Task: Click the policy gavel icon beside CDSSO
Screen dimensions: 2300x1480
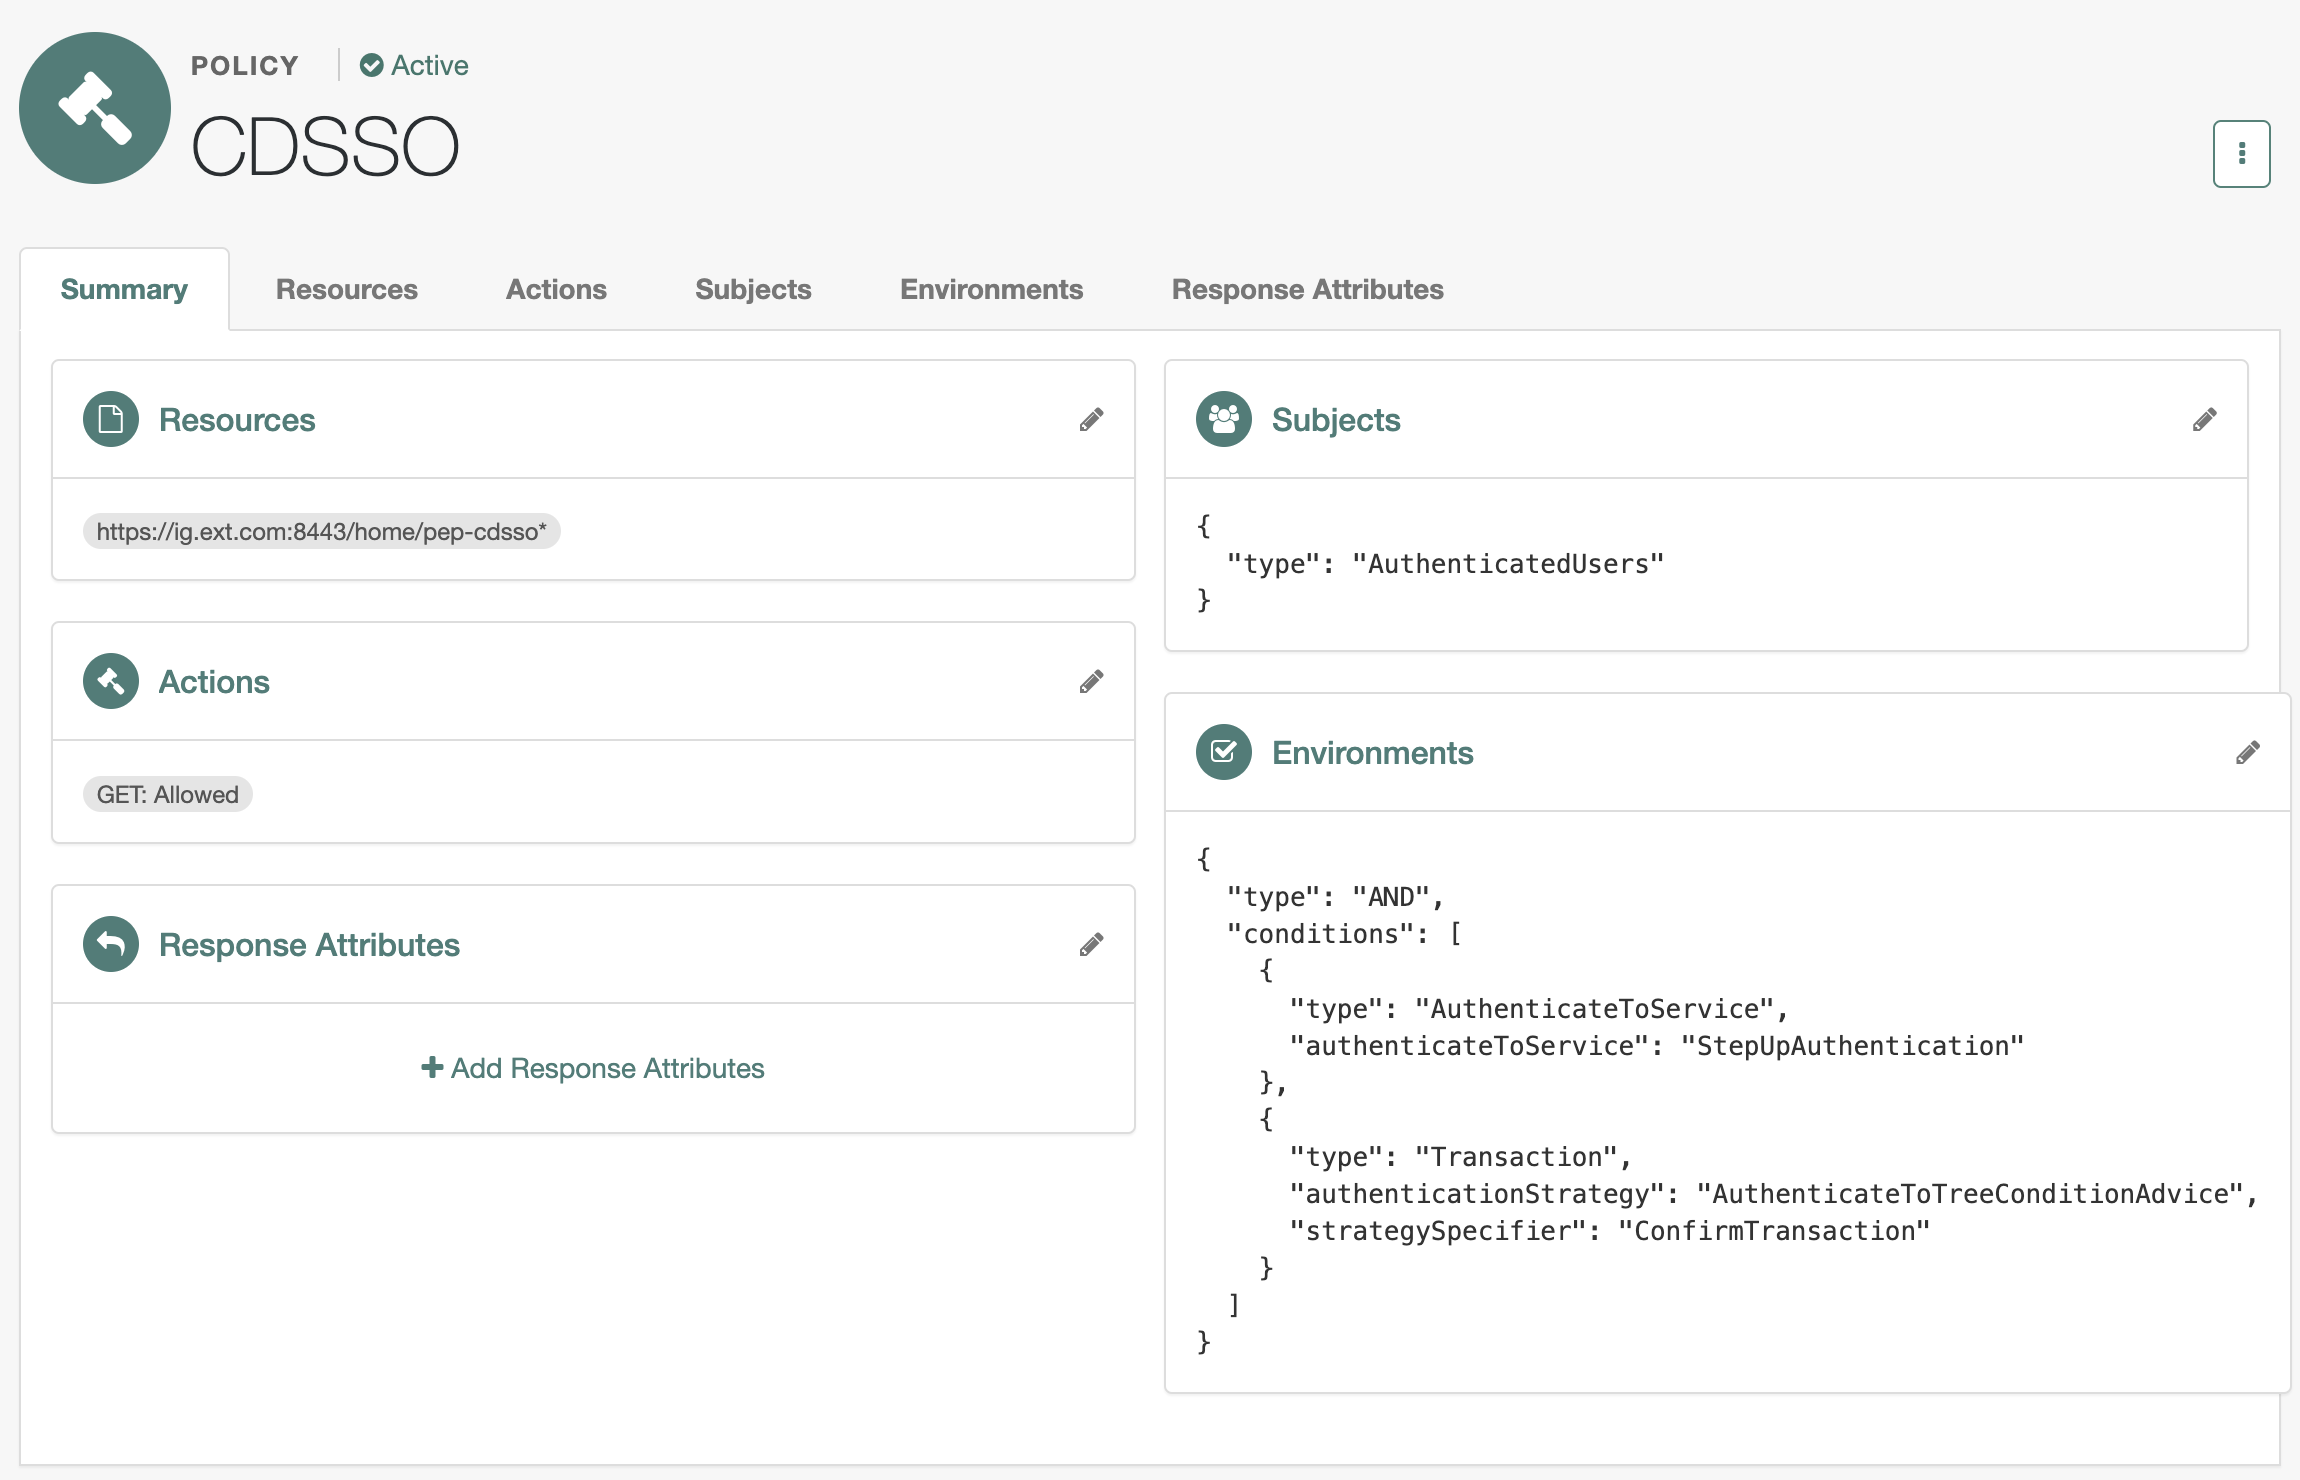Action: [95, 108]
